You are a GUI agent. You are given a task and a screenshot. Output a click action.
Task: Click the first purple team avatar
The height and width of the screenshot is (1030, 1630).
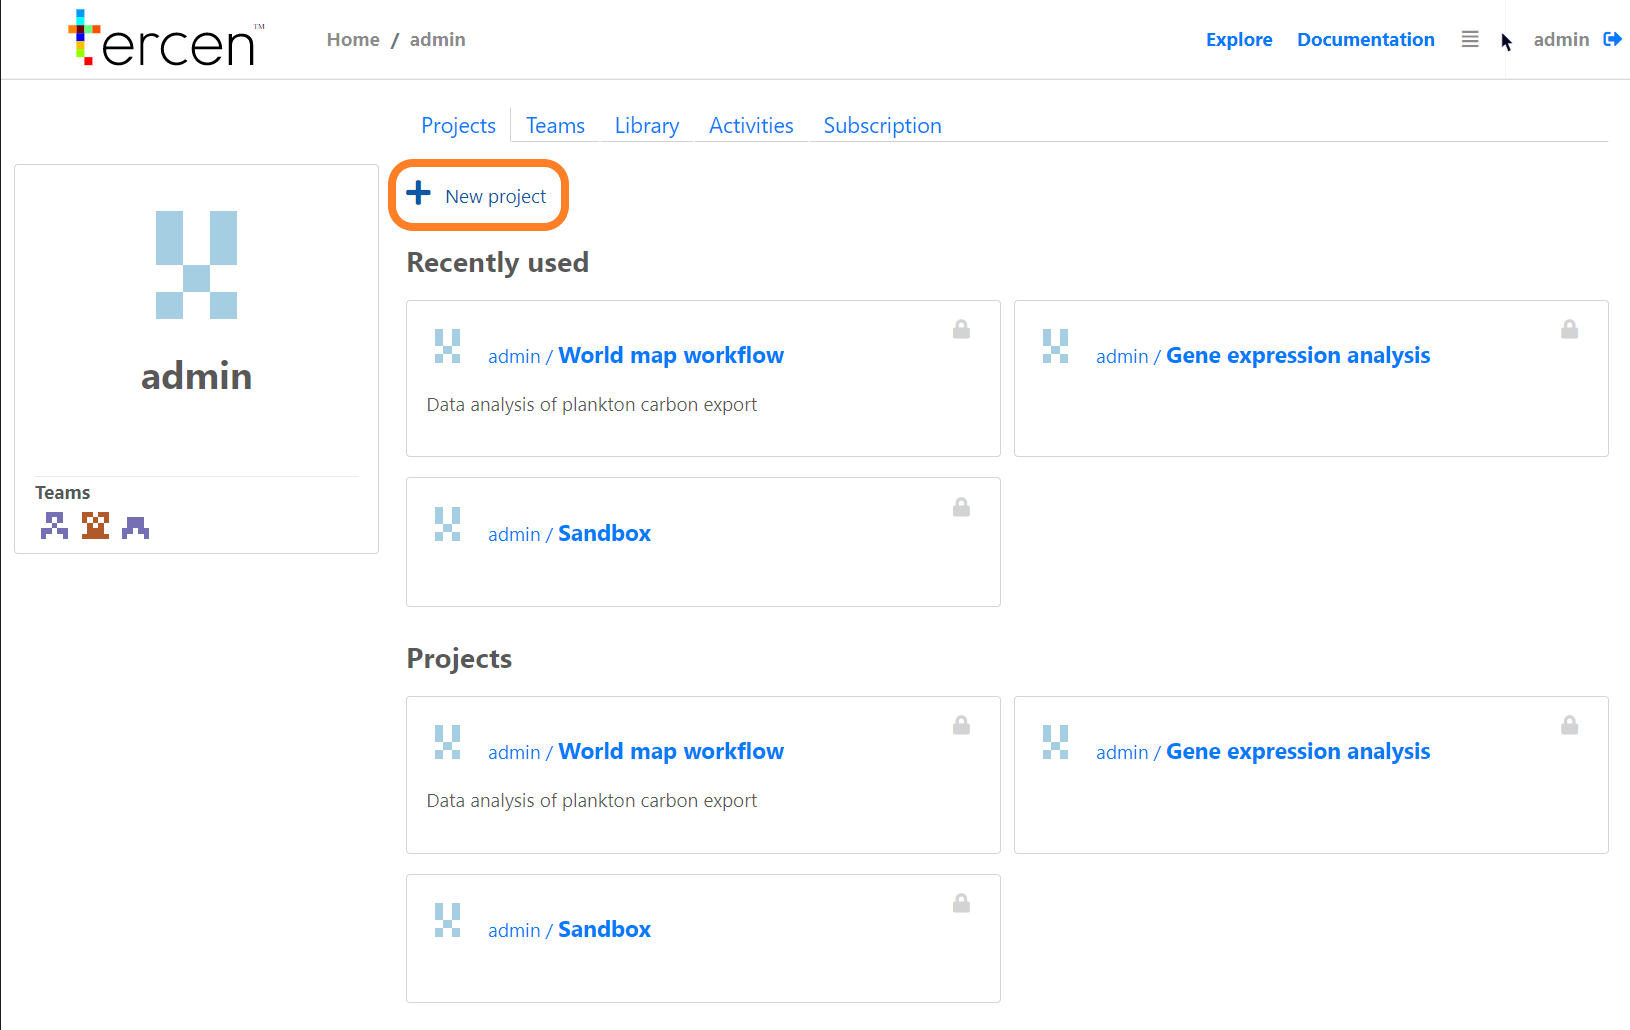click(x=54, y=525)
